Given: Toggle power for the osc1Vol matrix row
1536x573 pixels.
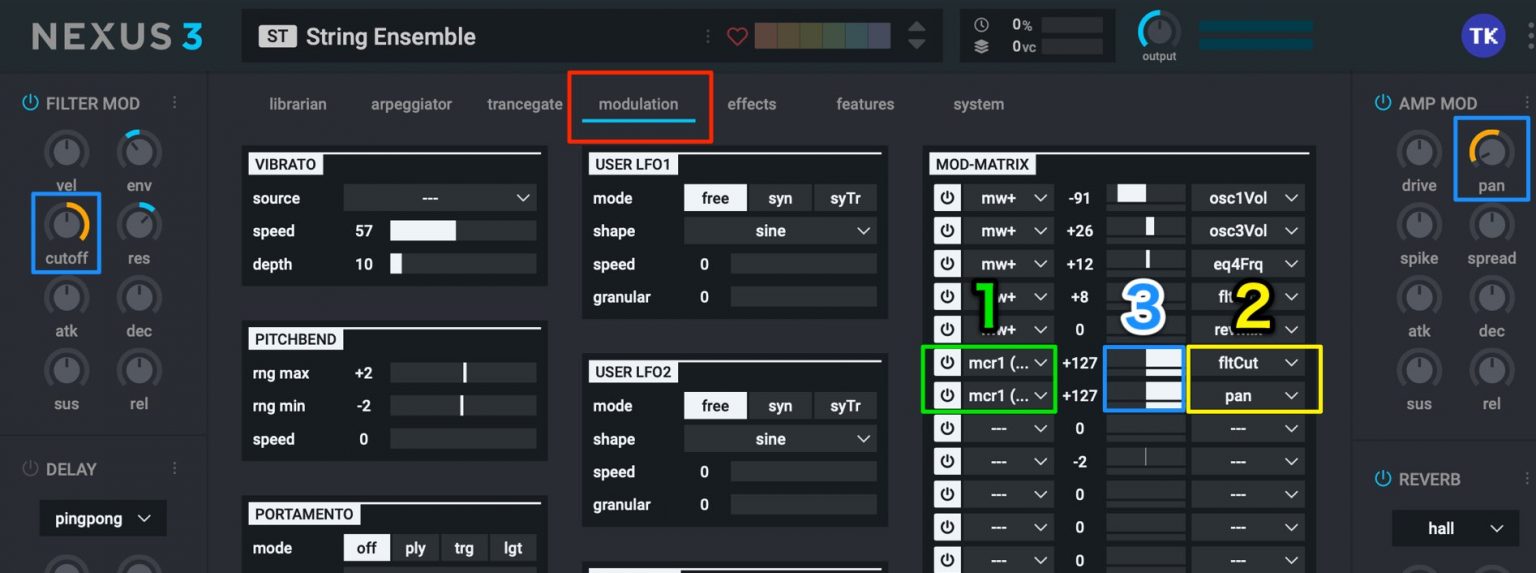Looking at the screenshot, I should 946,198.
